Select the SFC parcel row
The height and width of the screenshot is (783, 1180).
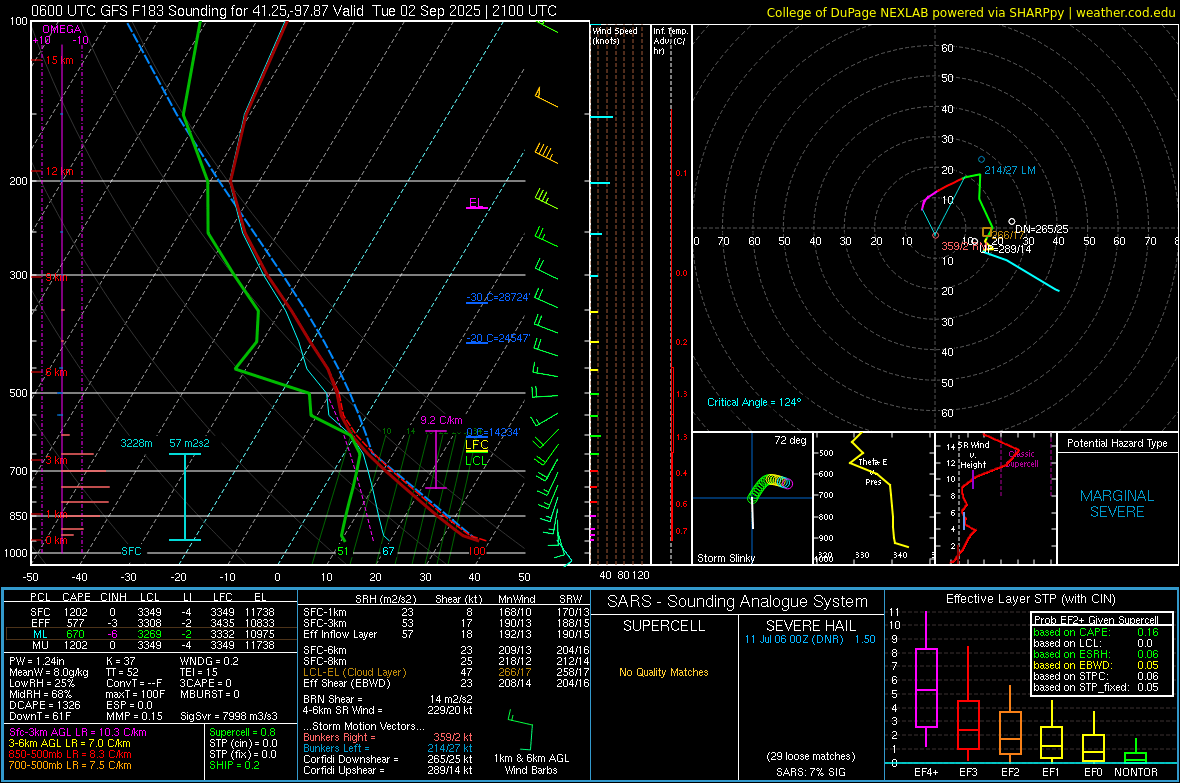(x=149, y=612)
